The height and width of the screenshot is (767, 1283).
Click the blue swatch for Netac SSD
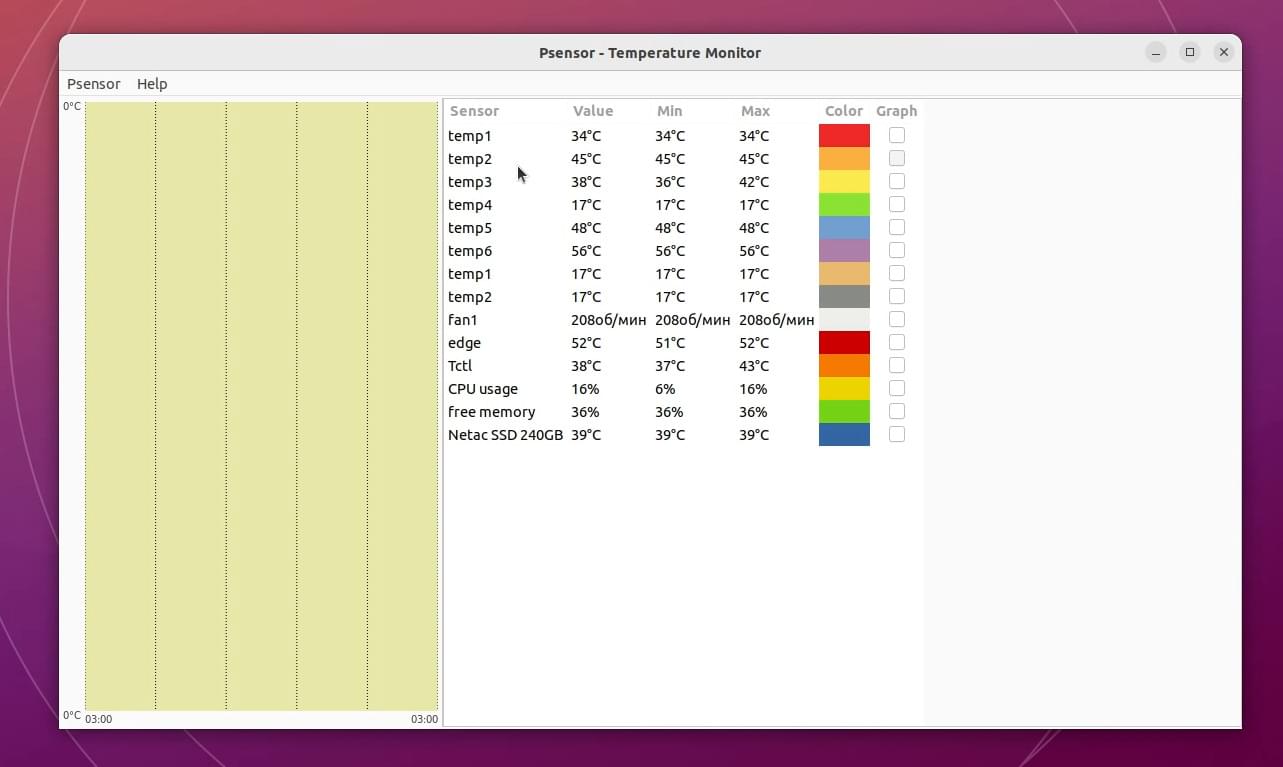click(x=844, y=434)
